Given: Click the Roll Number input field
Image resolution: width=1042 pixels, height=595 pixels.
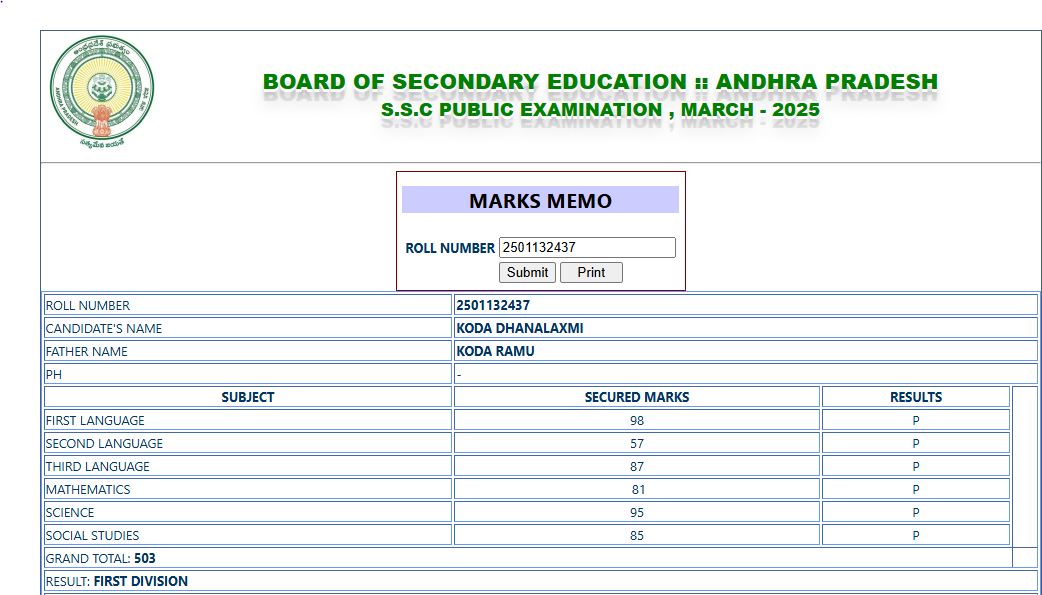Looking at the screenshot, I should click(x=587, y=247).
